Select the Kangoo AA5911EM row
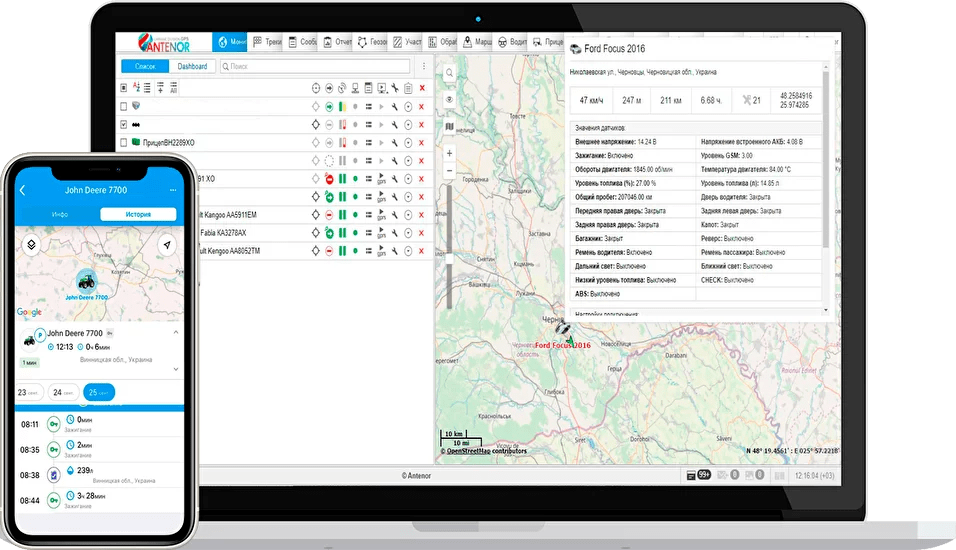The image size is (956, 550). (316, 215)
